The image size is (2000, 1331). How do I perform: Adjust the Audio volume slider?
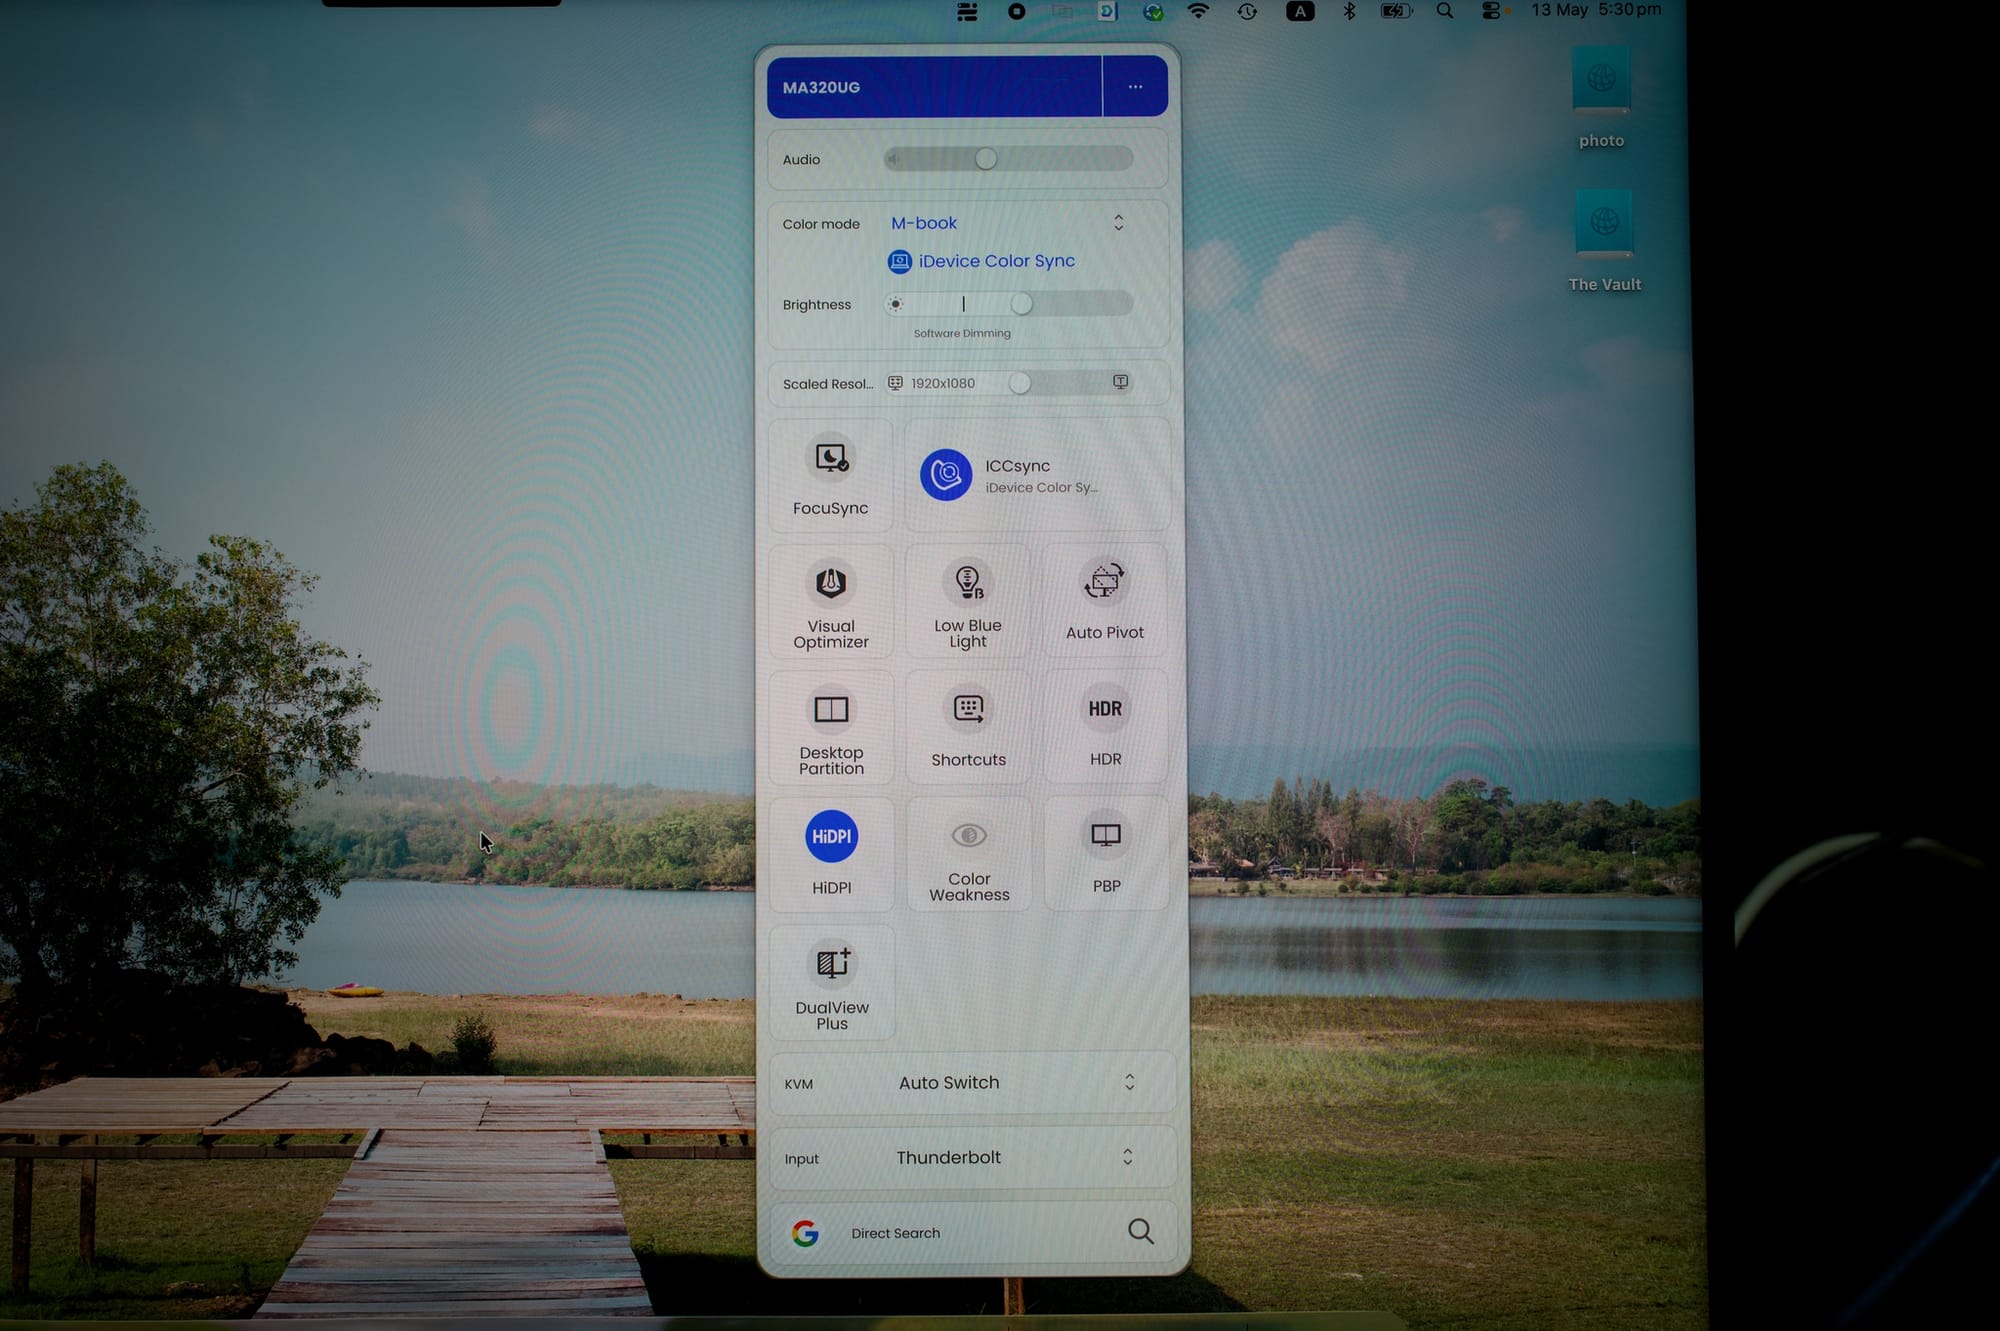pyautogui.click(x=1008, y=158)
